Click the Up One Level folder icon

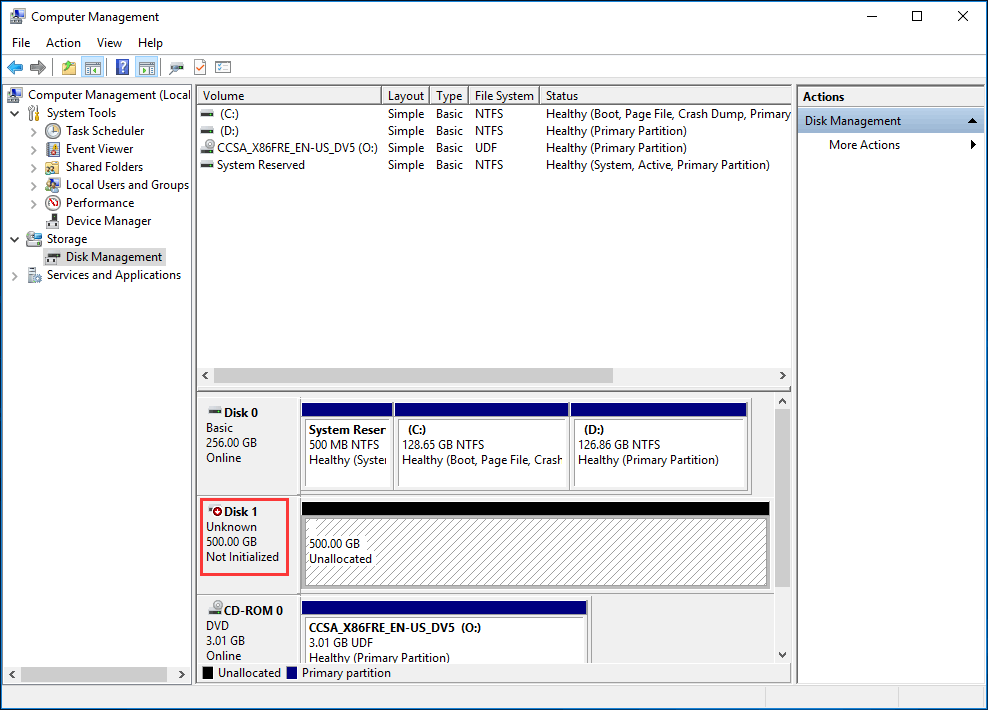point(68,68)
